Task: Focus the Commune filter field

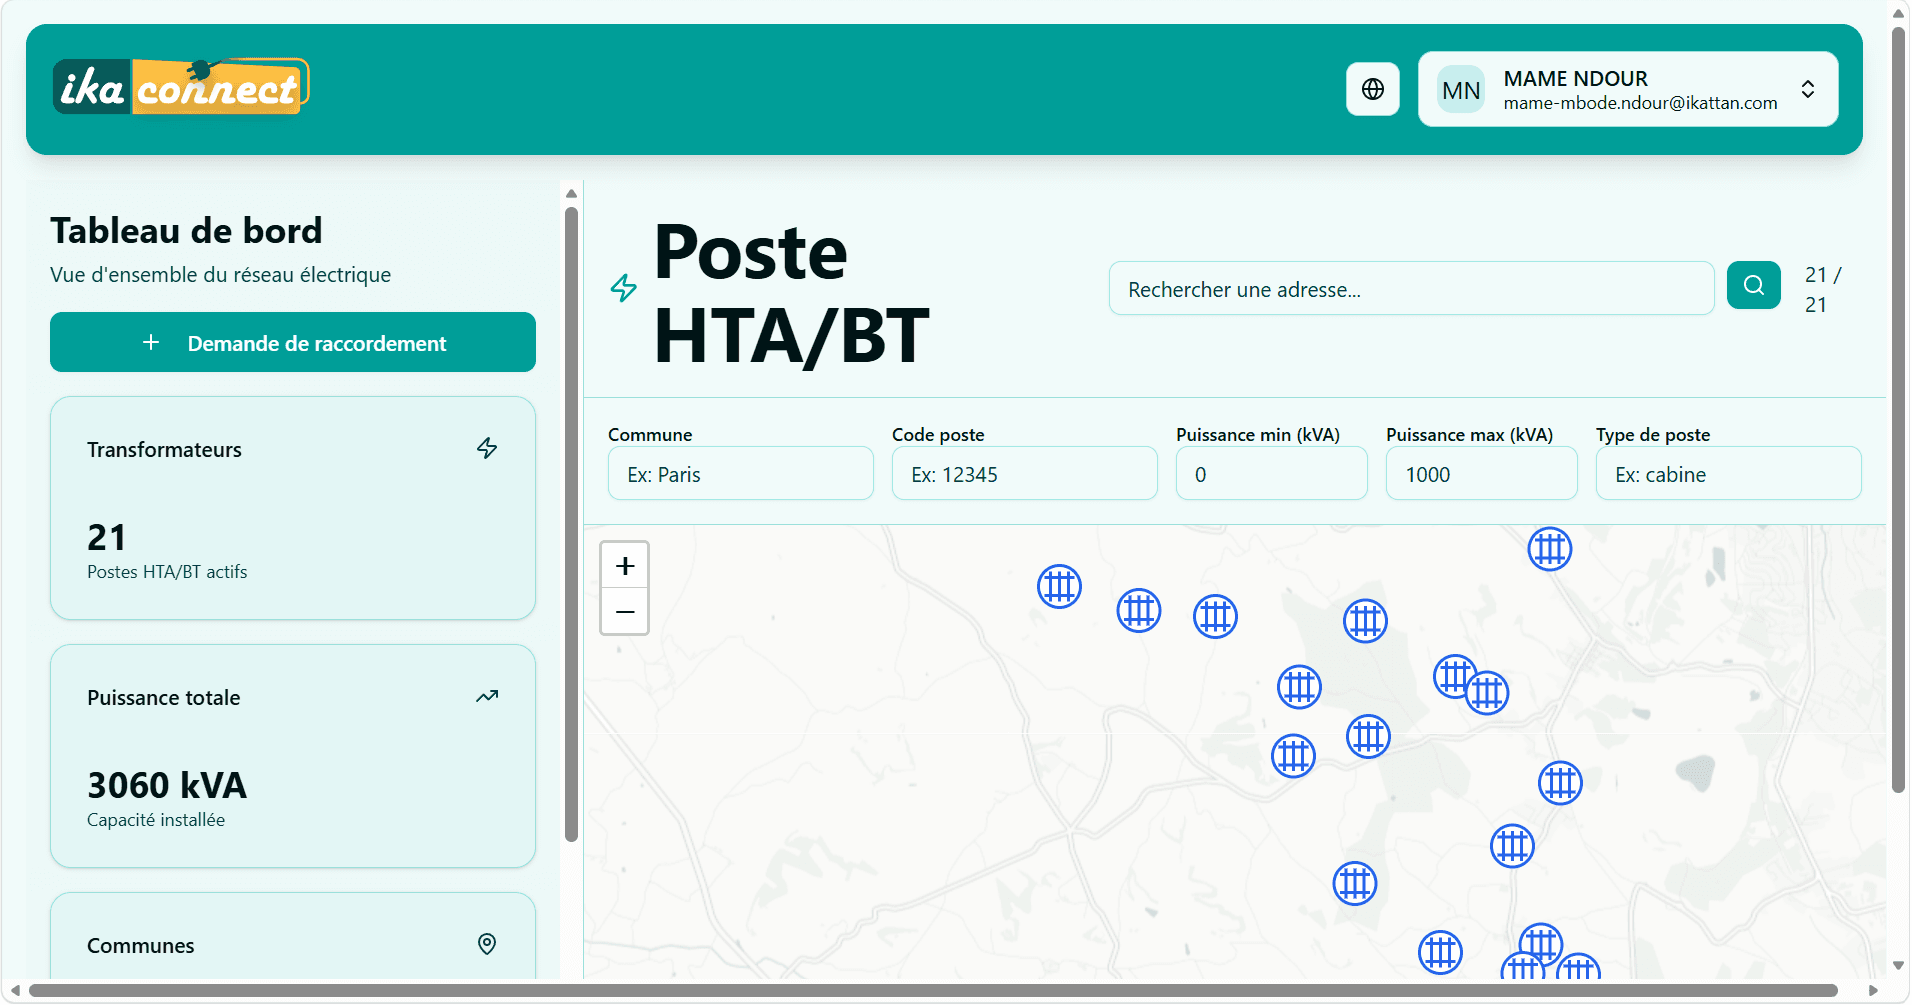Action: click(x=741, y=474)
